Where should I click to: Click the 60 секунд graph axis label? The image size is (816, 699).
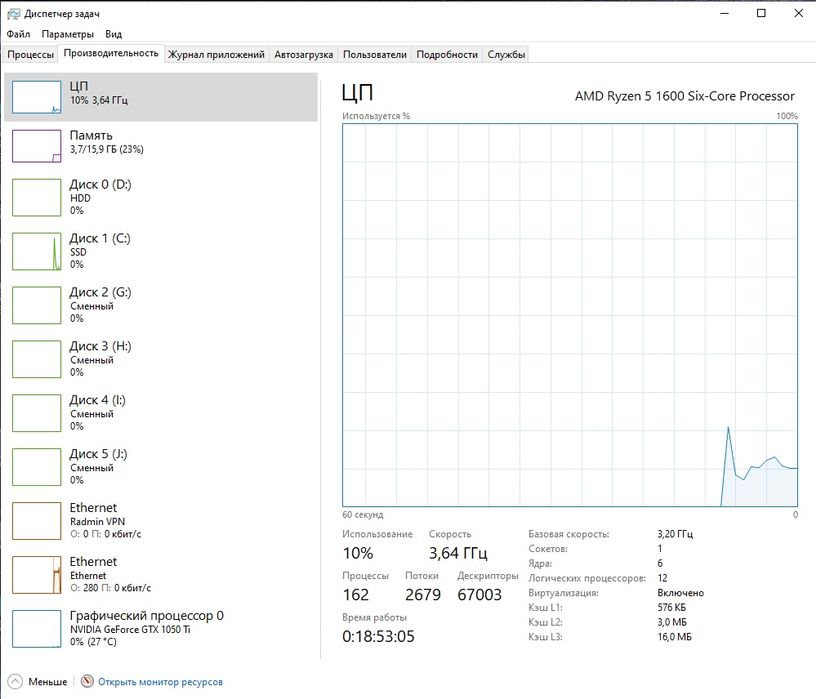click(x=363, y=515)
